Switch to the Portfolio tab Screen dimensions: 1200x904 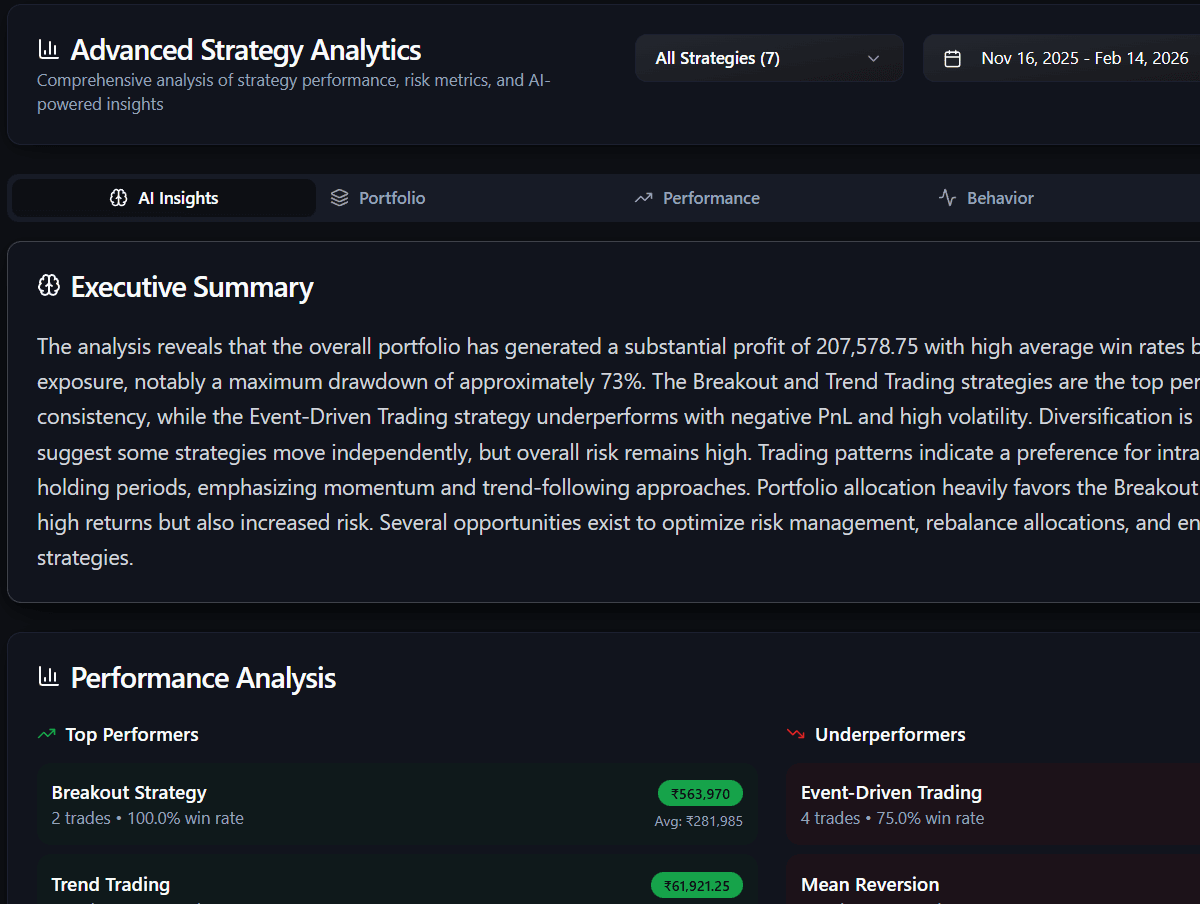click(390, 198)
